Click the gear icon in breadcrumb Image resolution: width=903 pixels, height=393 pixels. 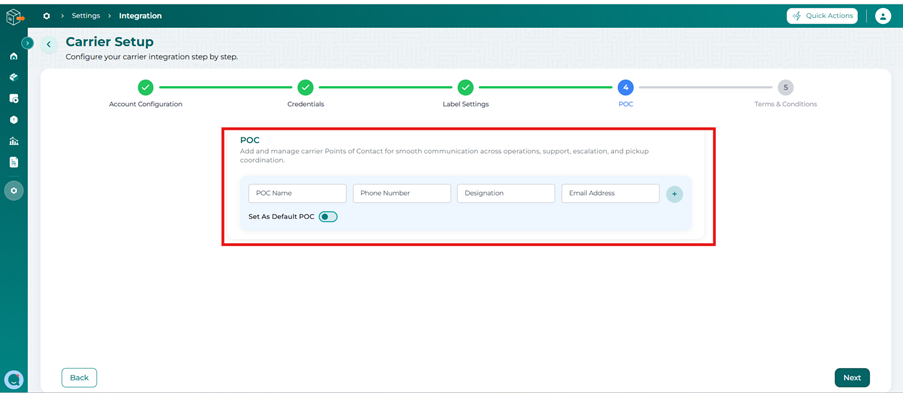[47, 16]
